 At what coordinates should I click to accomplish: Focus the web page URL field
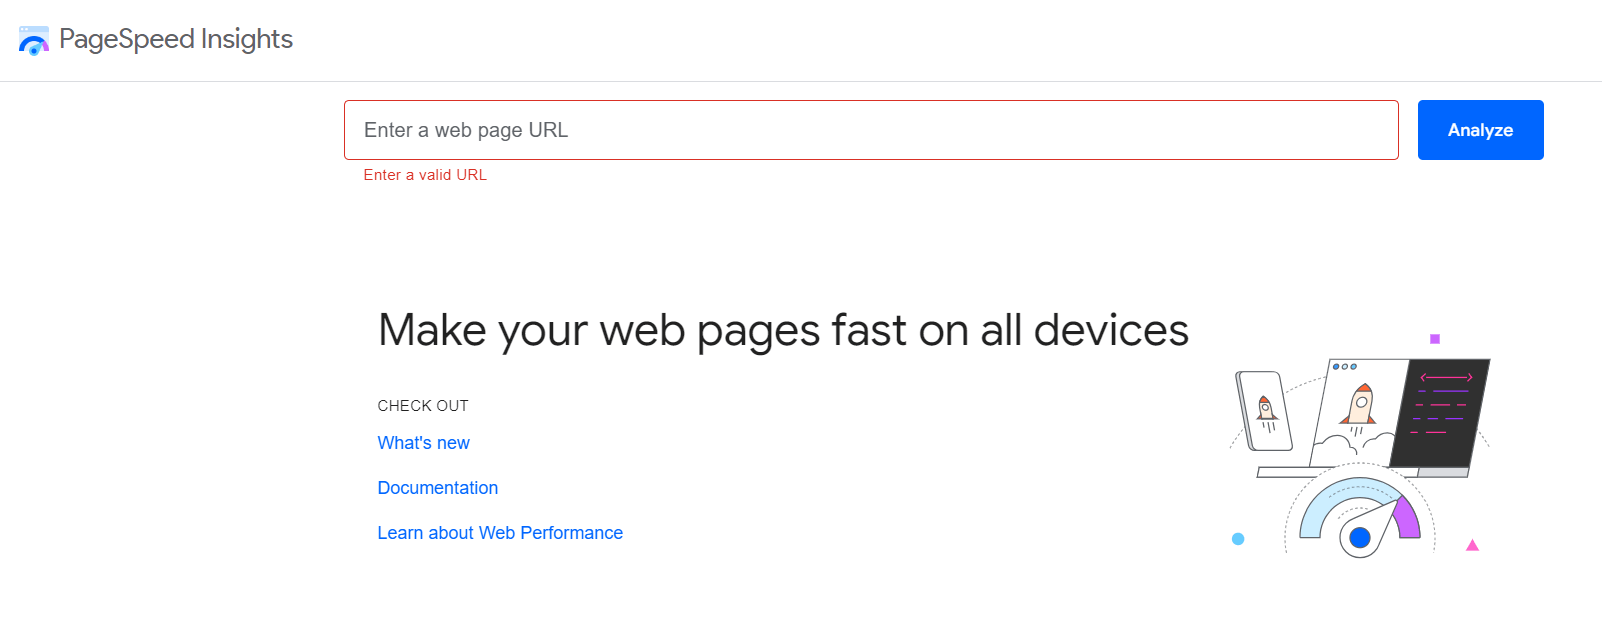(870, 130)
